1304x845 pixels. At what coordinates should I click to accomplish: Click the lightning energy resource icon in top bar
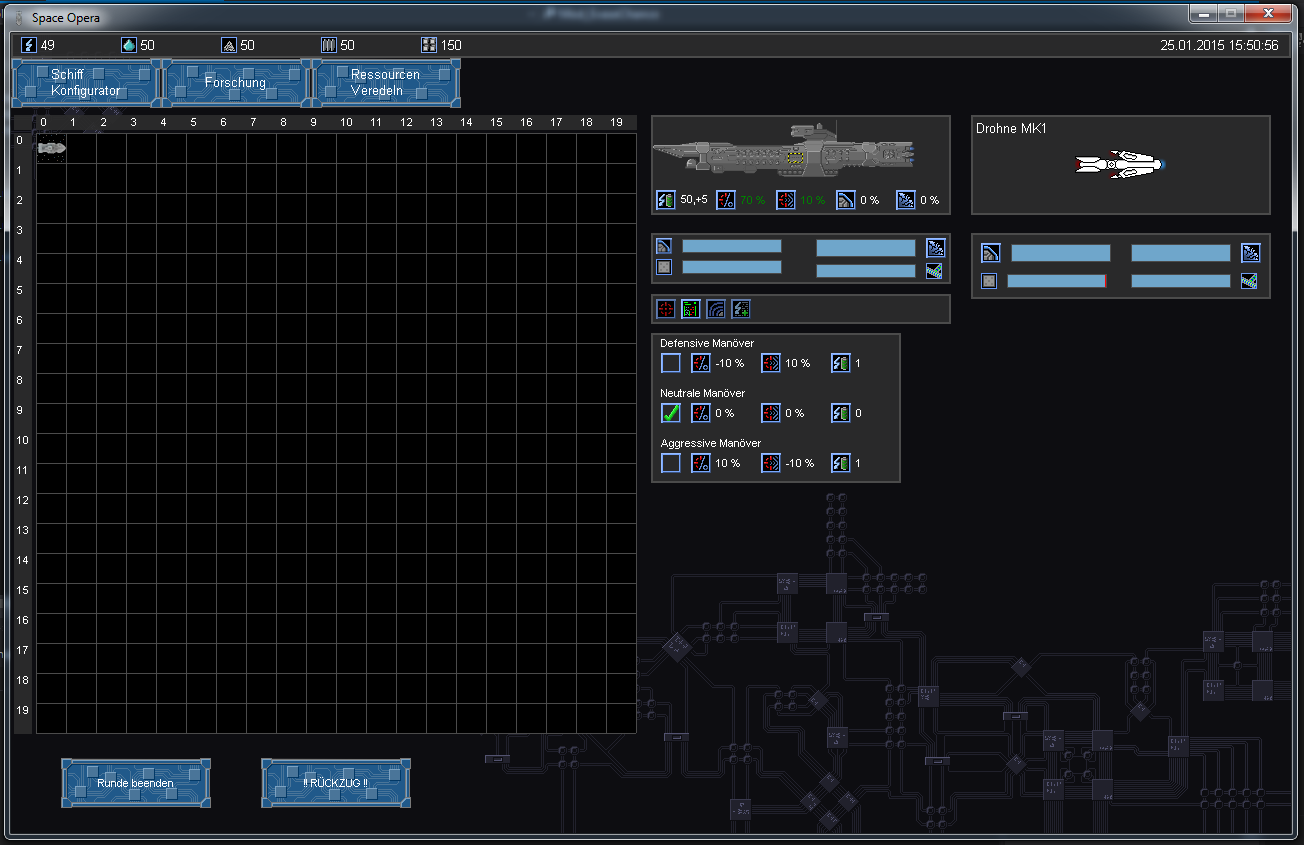[29, 45]
